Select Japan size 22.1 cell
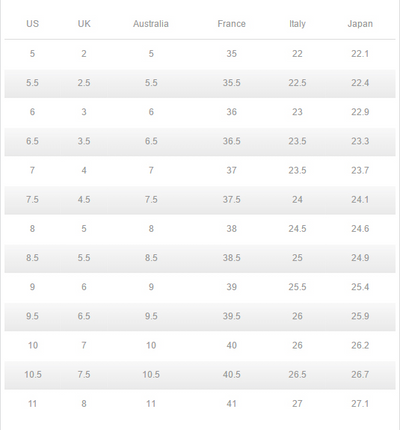Screen dimensions: 400x430 (360, 54)
